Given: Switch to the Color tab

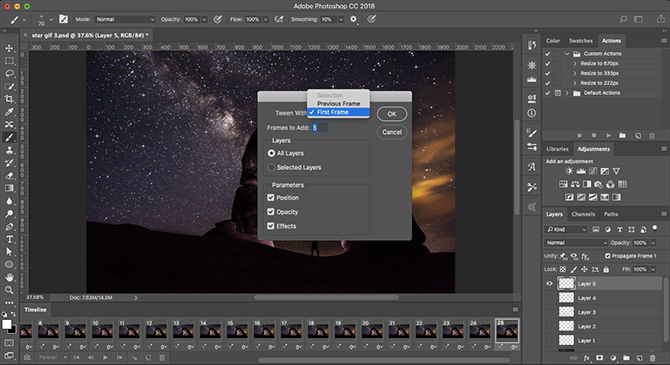Looking at the screenshot, I should pyautogui.click(x=553, y=41).
